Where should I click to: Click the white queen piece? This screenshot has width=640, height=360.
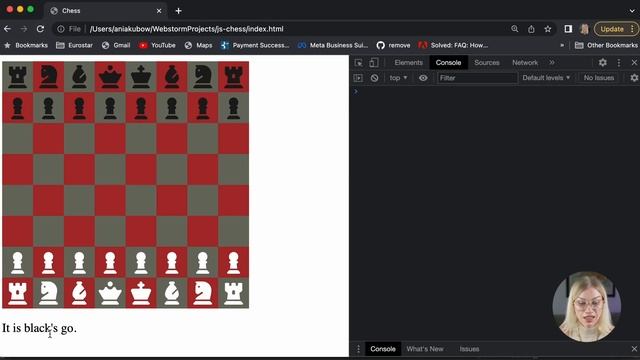point(110,293)
